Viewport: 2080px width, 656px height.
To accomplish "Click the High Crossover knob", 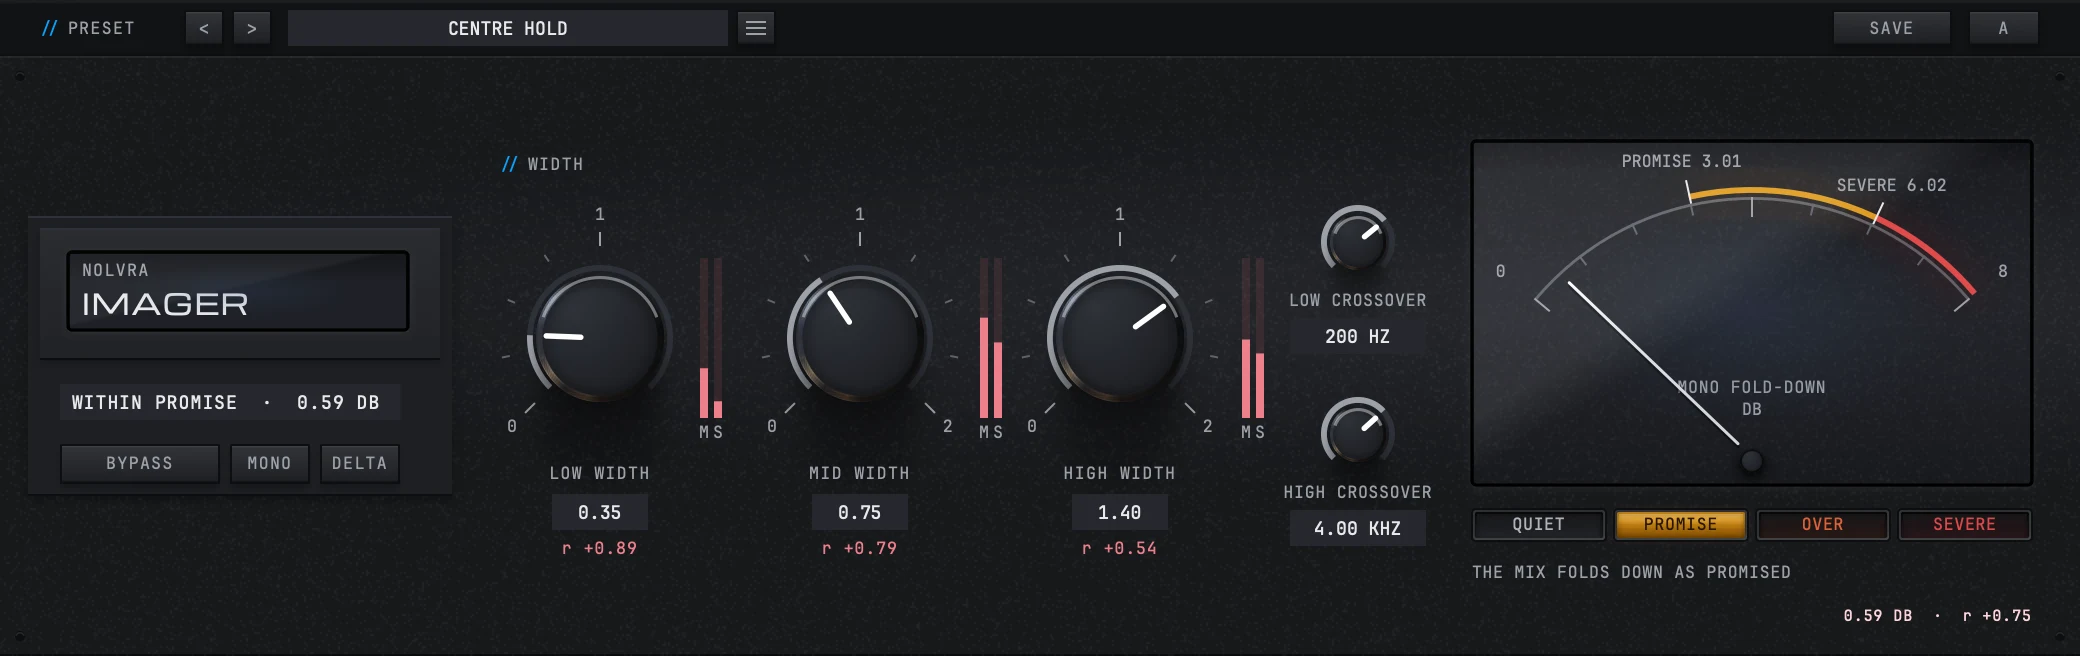I will 1357,434.
